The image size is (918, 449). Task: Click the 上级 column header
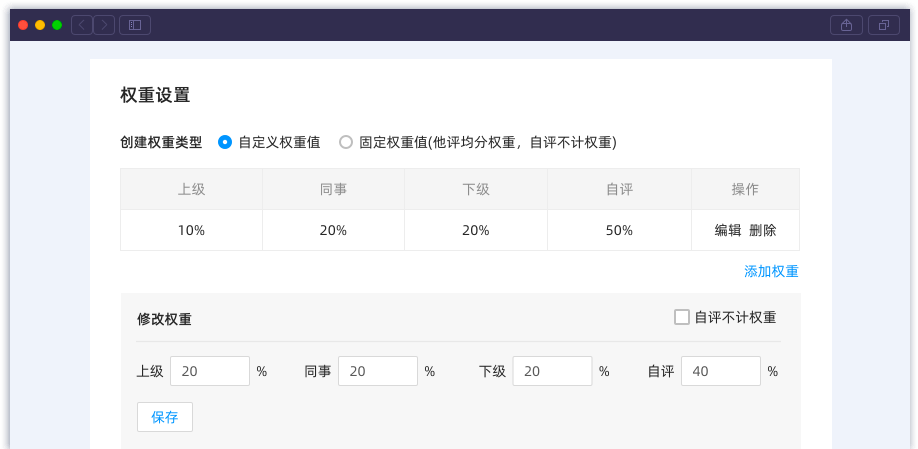pyautogui.click(x=191, y=189)
